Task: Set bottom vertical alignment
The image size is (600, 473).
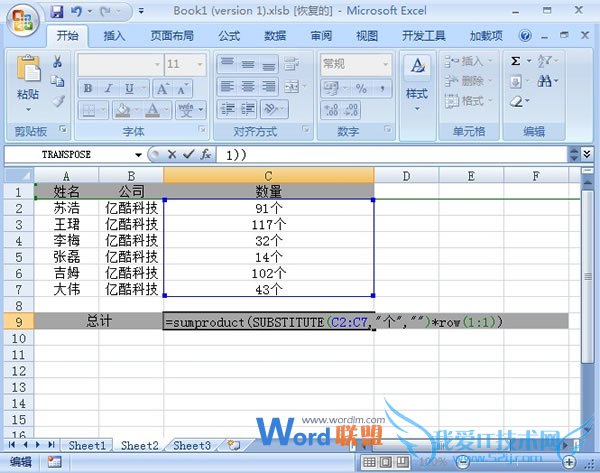Action: coord(269,64)
